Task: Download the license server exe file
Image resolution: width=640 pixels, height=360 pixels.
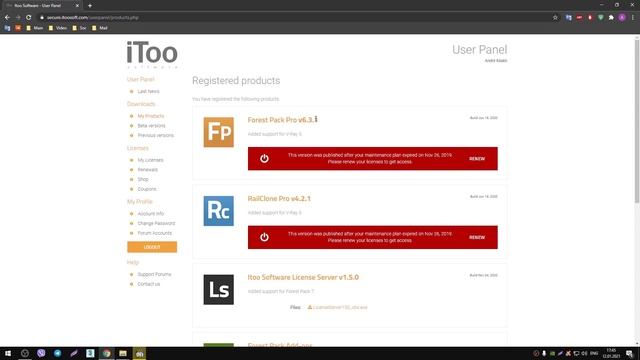Action: click(x=338, y=307)
